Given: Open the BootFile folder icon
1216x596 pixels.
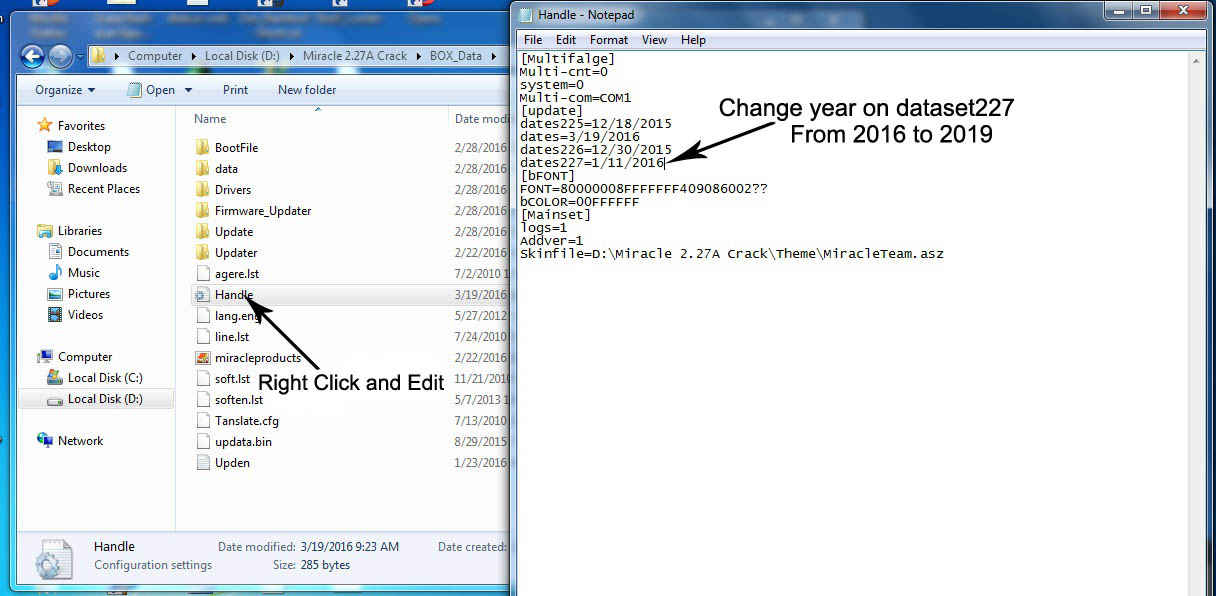Looking at the screenshot, I should (202, 147).
